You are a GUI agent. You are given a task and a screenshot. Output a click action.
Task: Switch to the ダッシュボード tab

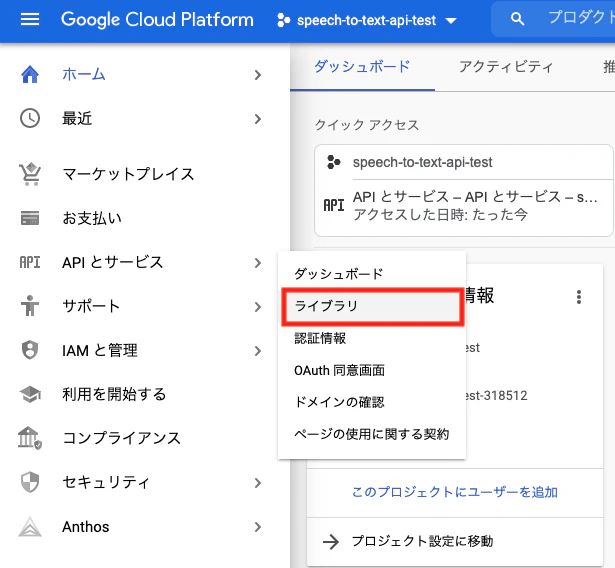click(x=362, y=67)
